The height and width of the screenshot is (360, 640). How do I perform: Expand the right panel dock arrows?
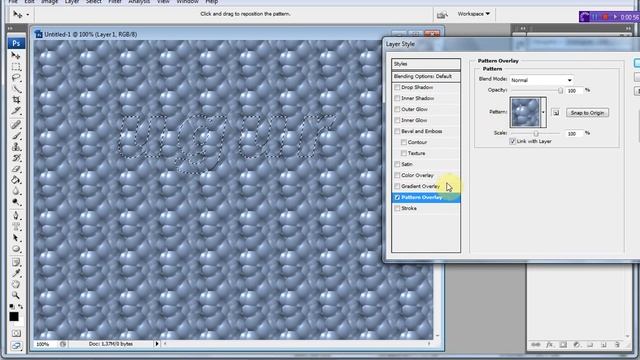click(523, 28)
